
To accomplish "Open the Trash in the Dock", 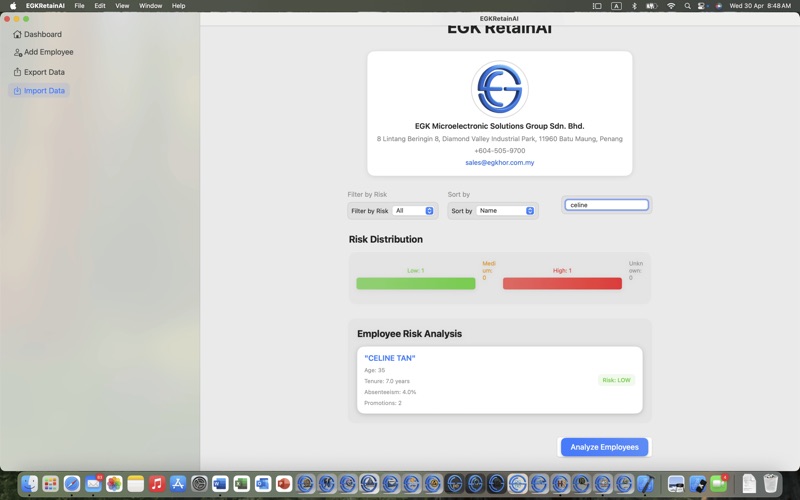I will click(x=770, y=483).
